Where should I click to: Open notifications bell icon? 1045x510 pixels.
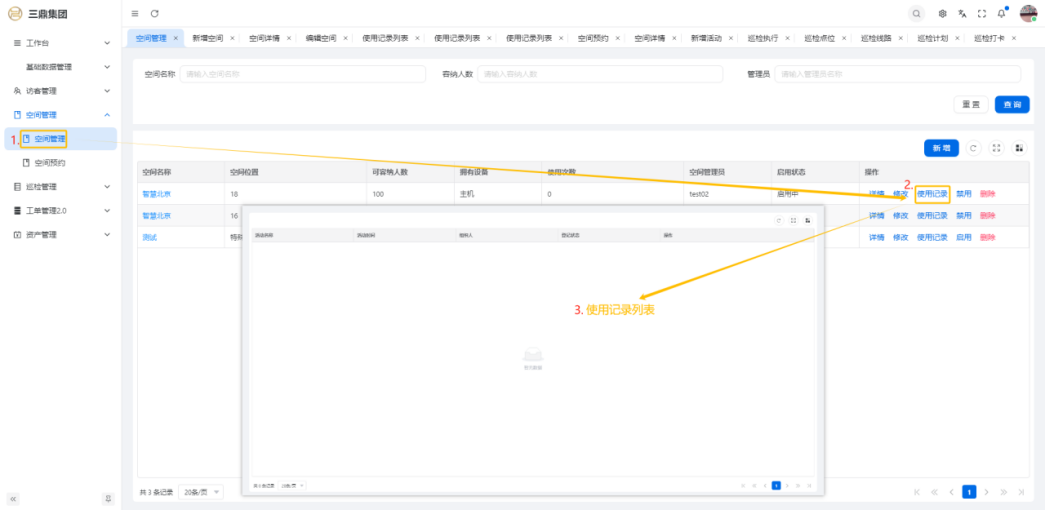tap(1001, 13)
